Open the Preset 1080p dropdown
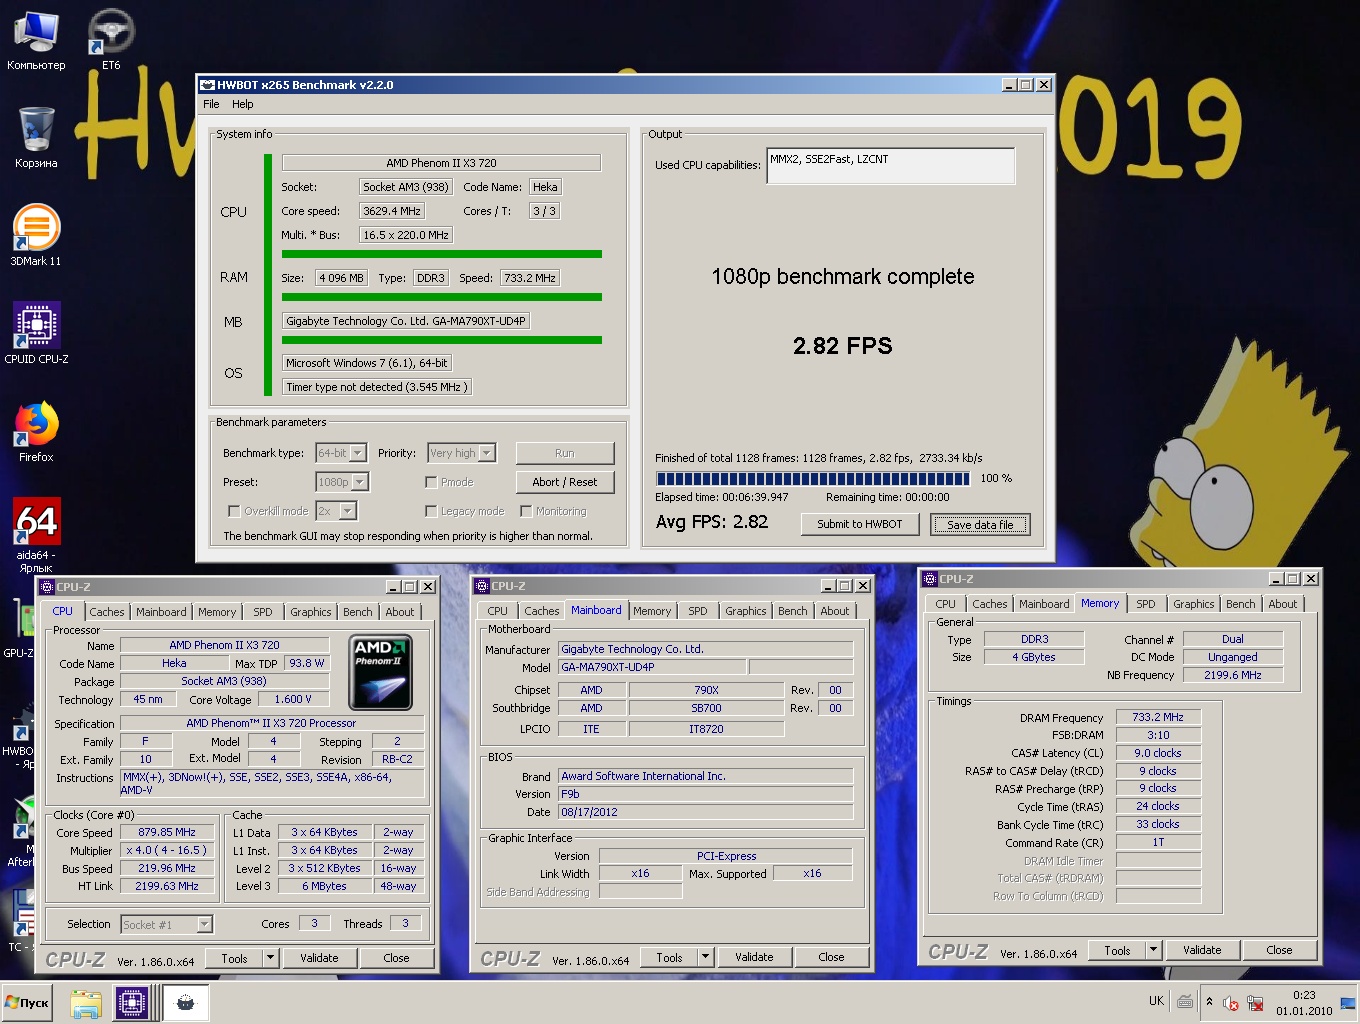The width and height of the screenshot is (1360, 1024). click(x=343, y=482)
